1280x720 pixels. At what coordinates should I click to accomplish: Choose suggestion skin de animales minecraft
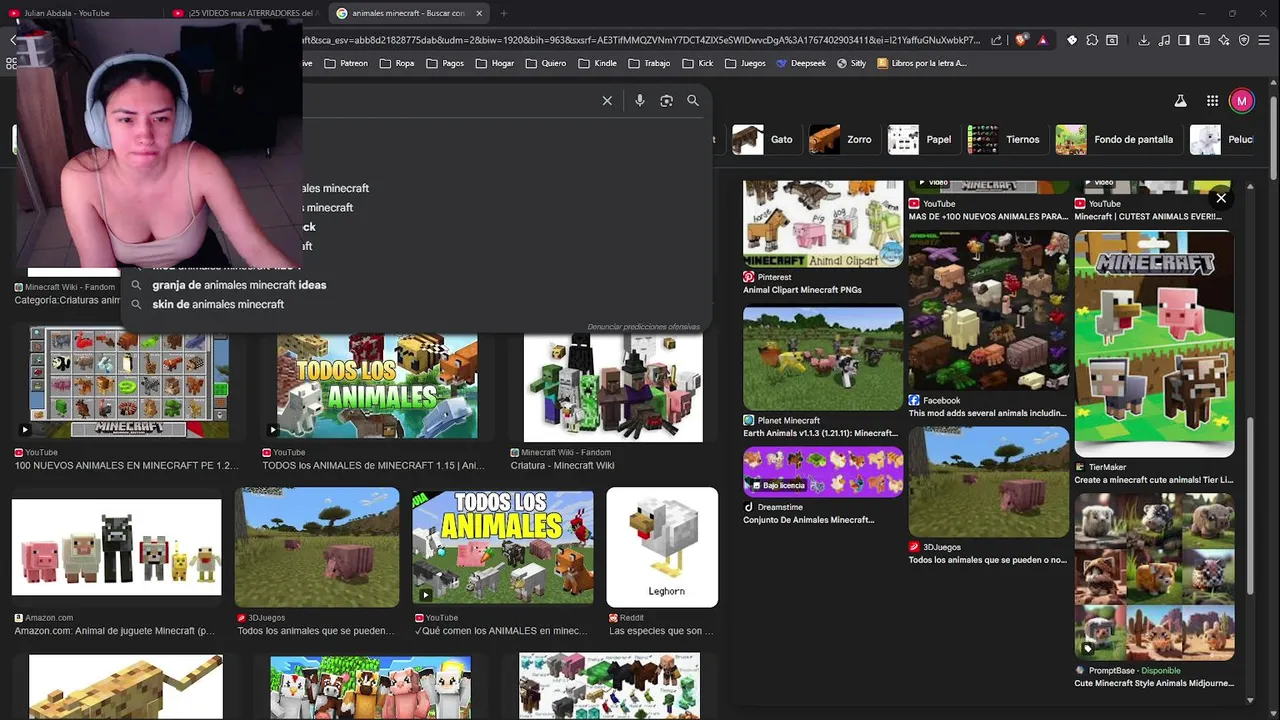218,304
